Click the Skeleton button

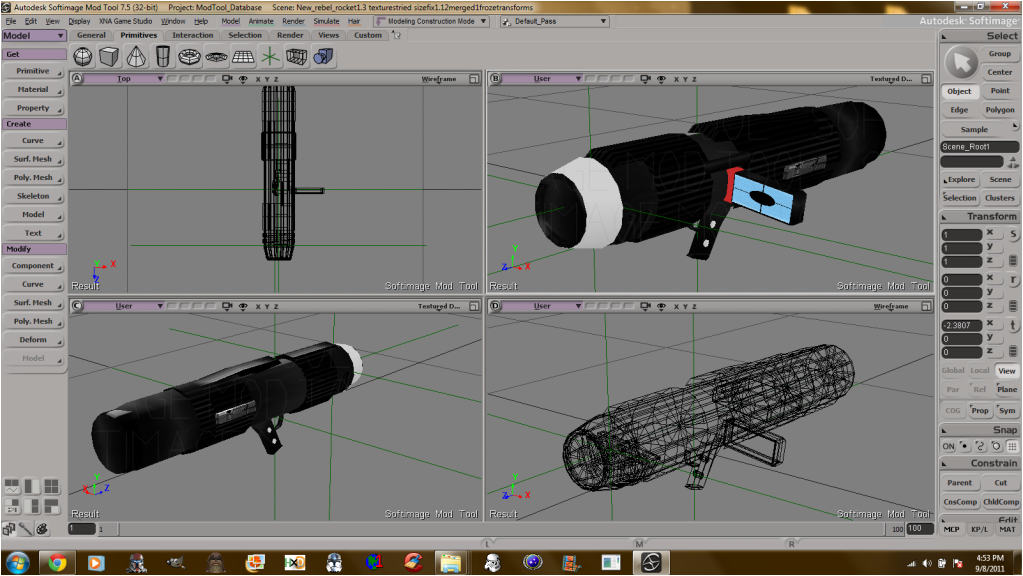[33, 196]
